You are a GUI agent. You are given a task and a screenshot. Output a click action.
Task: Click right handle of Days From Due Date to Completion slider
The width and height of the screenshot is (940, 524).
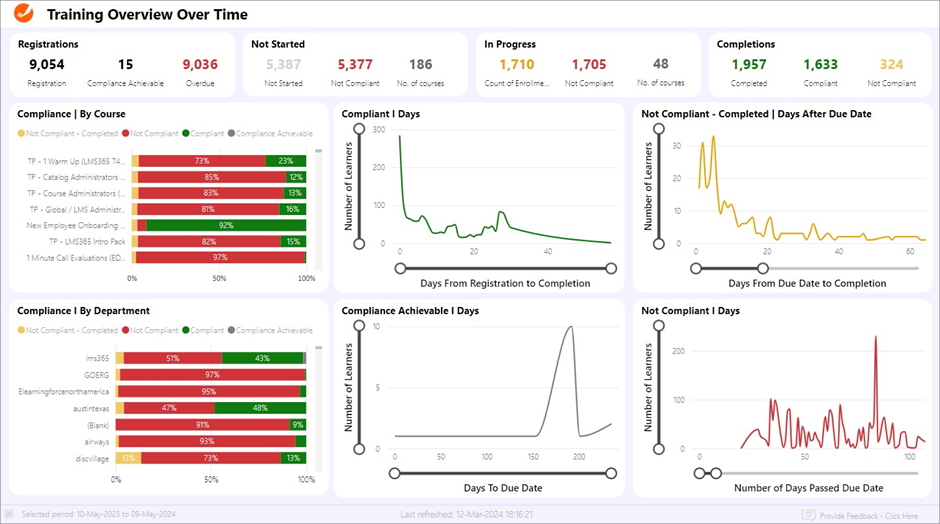click(763, 268)
